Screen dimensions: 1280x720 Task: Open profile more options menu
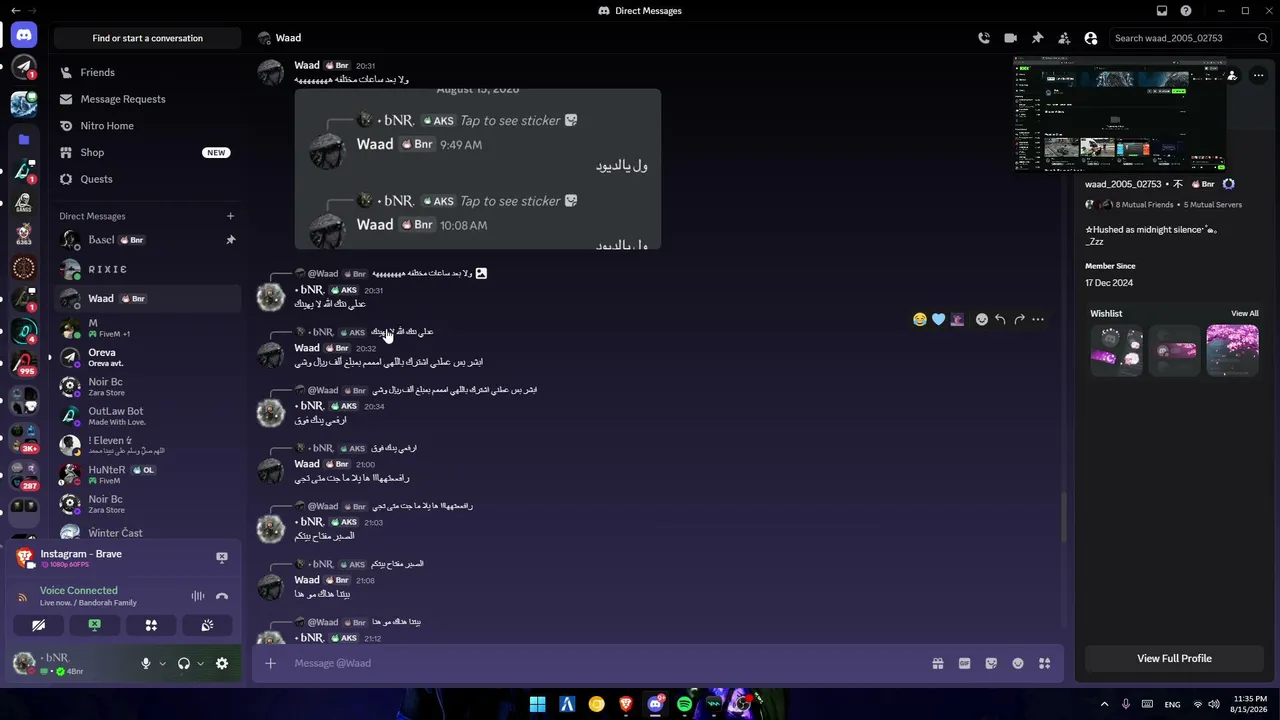tap(1258, 75)
